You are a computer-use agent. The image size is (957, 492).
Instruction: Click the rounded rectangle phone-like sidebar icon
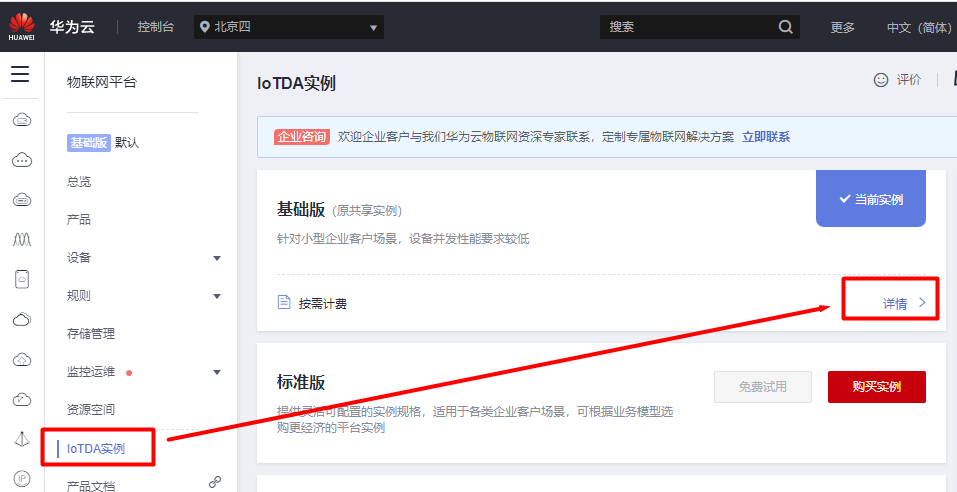click(x=22, y=279)
